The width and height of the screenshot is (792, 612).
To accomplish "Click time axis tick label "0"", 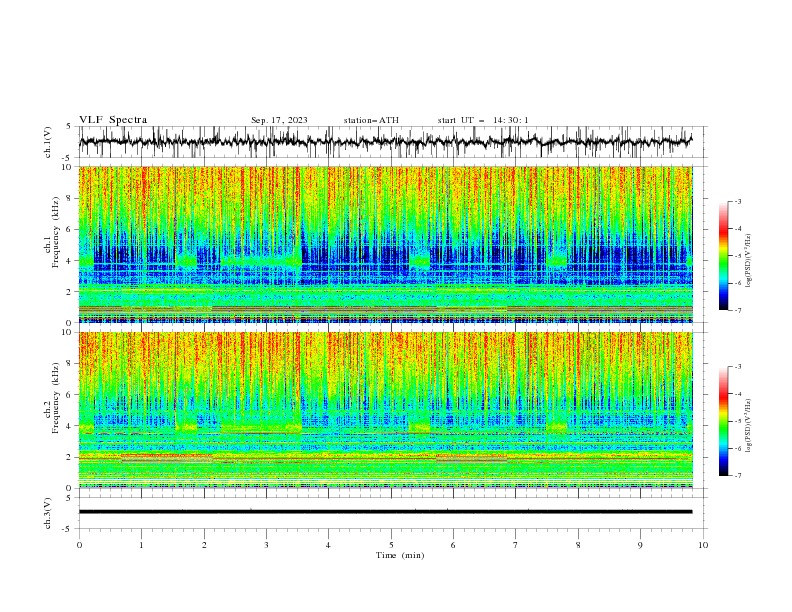I will tap(79, 545).
